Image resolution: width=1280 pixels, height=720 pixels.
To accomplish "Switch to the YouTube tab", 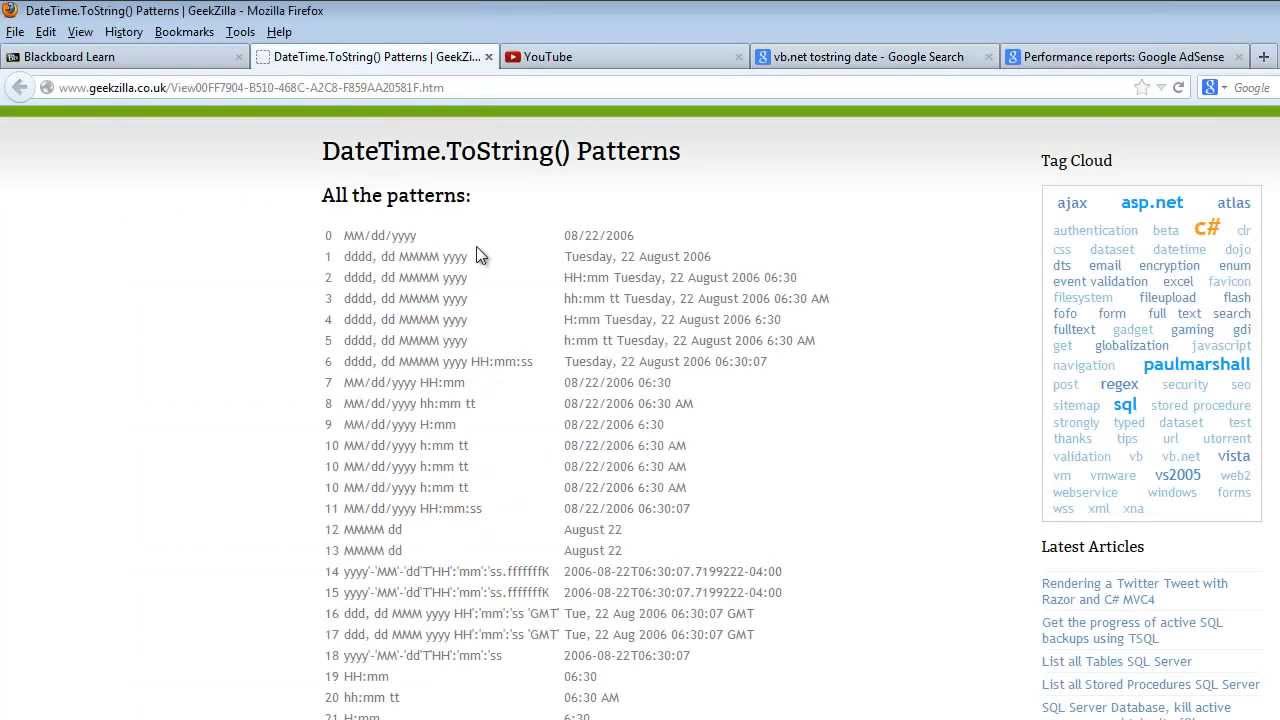I will coord(624,57).
